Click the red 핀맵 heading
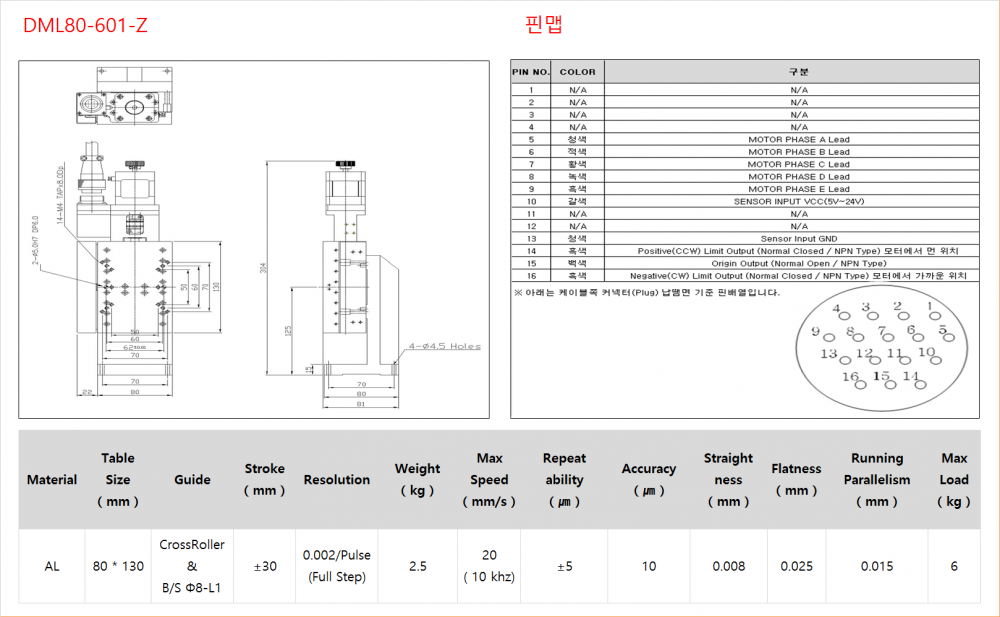The height and width of the screenshot is (617, 1000). coord(543,25)
